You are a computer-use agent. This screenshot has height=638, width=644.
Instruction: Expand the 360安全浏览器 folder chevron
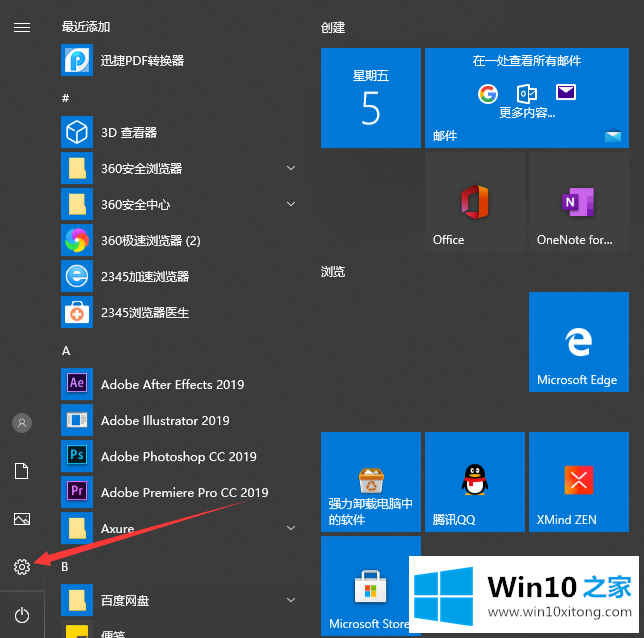pos(291,168)
